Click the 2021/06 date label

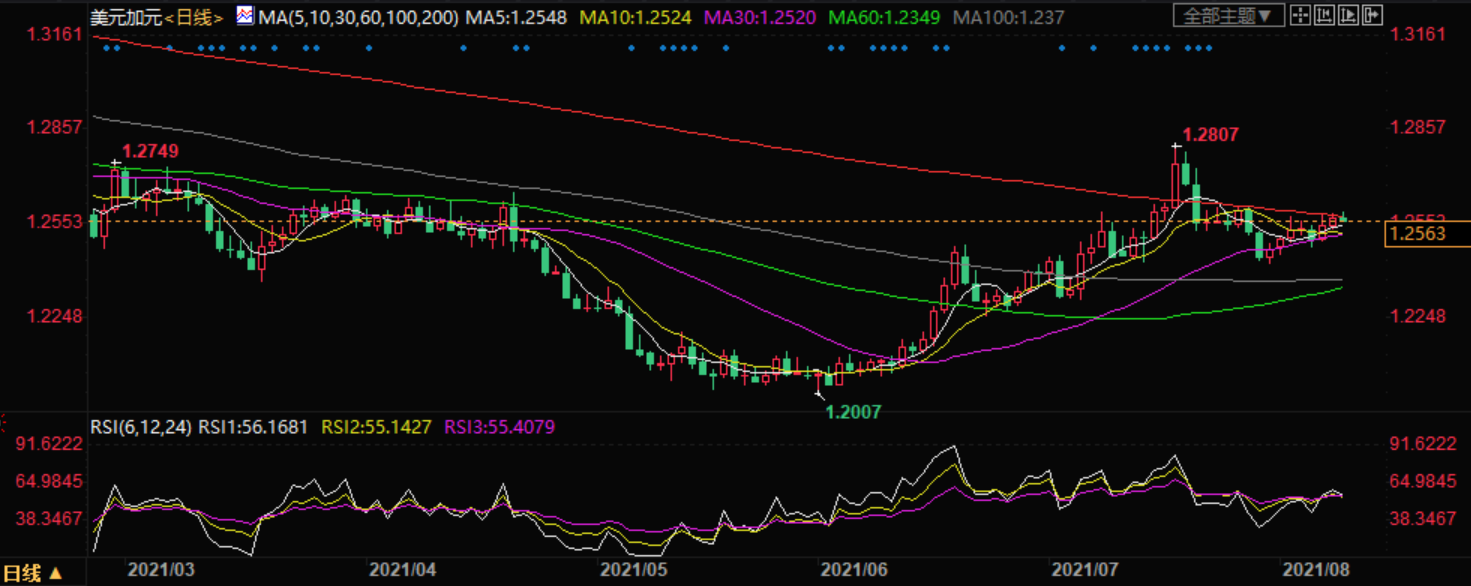point(854,569)
